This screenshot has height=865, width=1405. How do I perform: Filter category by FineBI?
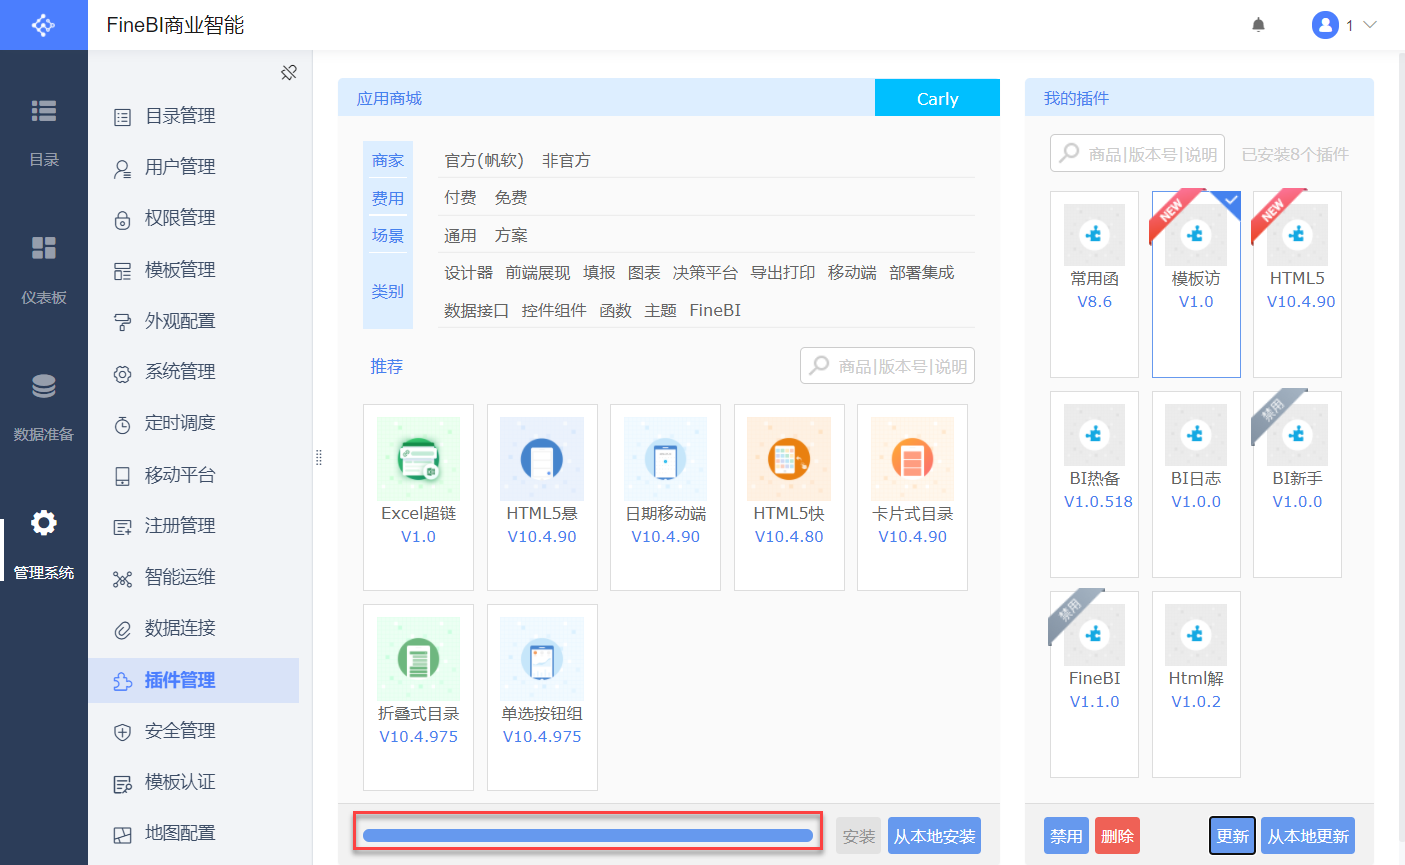click(x=715, y=311)
